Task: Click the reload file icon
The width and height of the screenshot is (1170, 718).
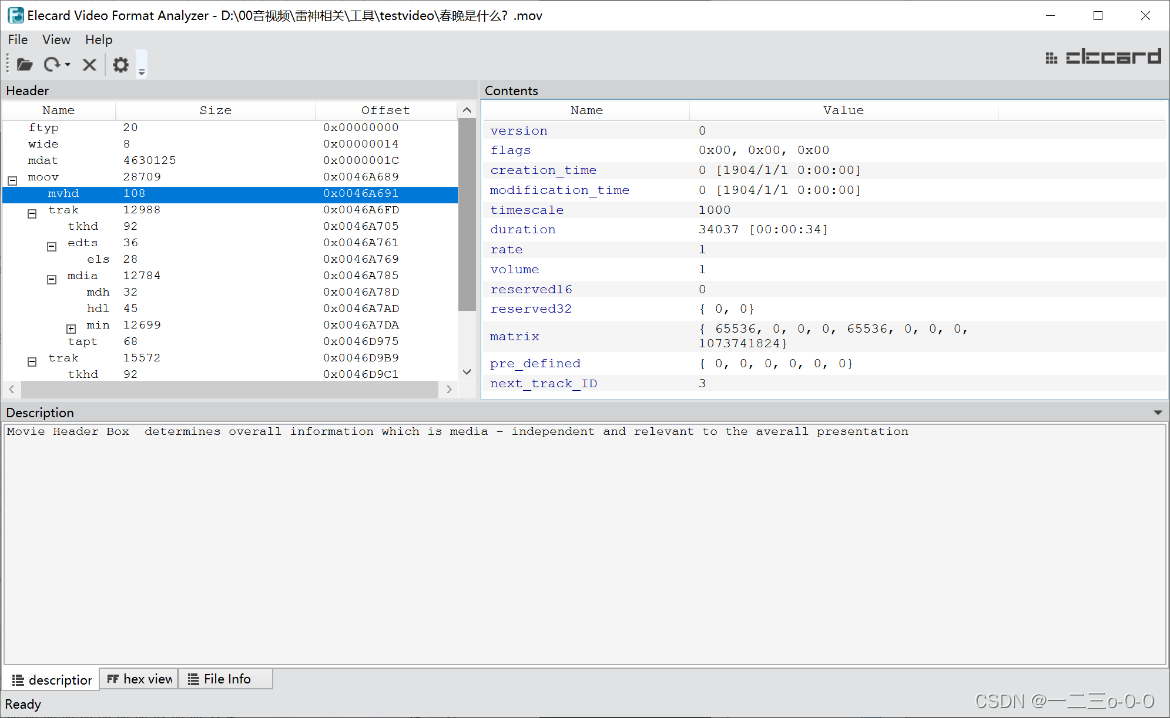Action: [51, 65]
